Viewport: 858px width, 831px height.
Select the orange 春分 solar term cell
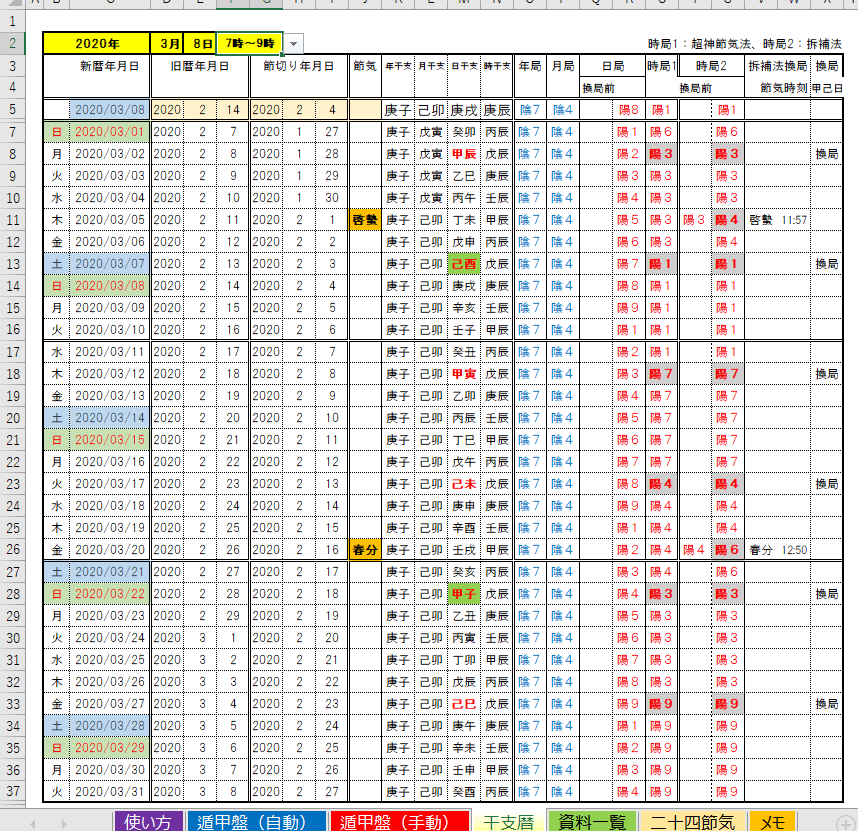click(365, 550)
